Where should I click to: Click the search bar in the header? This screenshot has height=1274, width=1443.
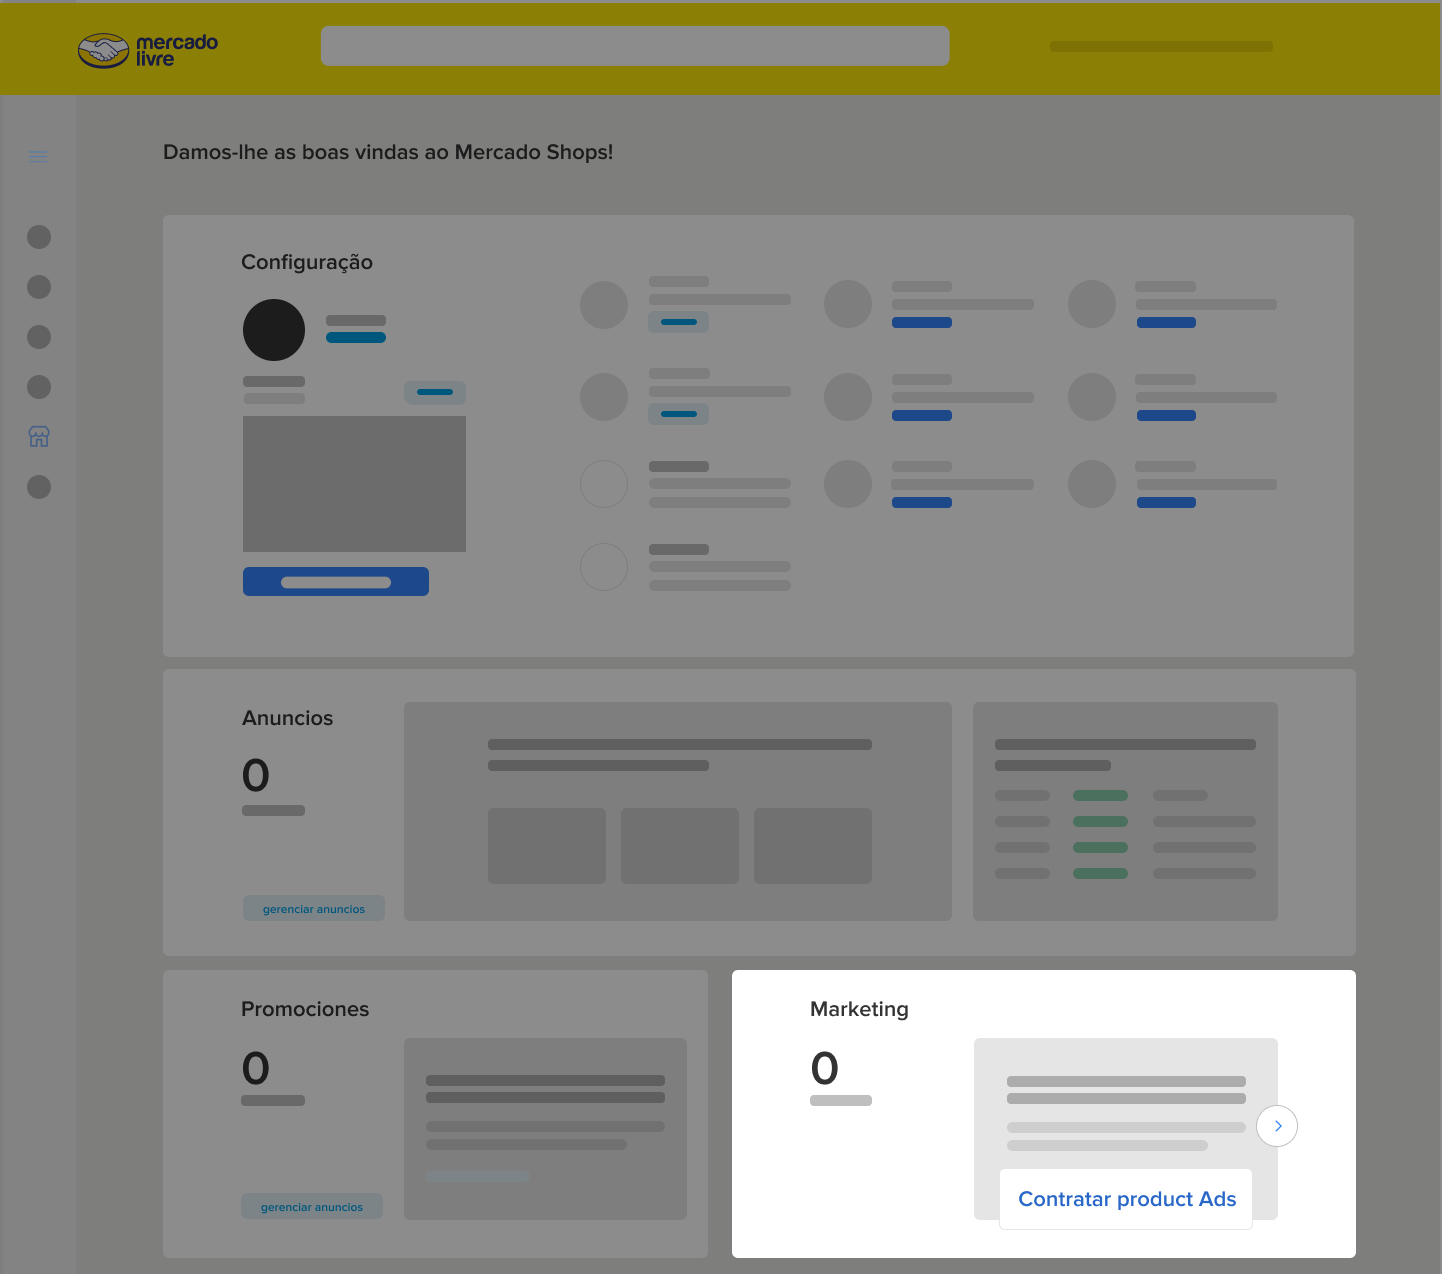[x=635, y=46]
